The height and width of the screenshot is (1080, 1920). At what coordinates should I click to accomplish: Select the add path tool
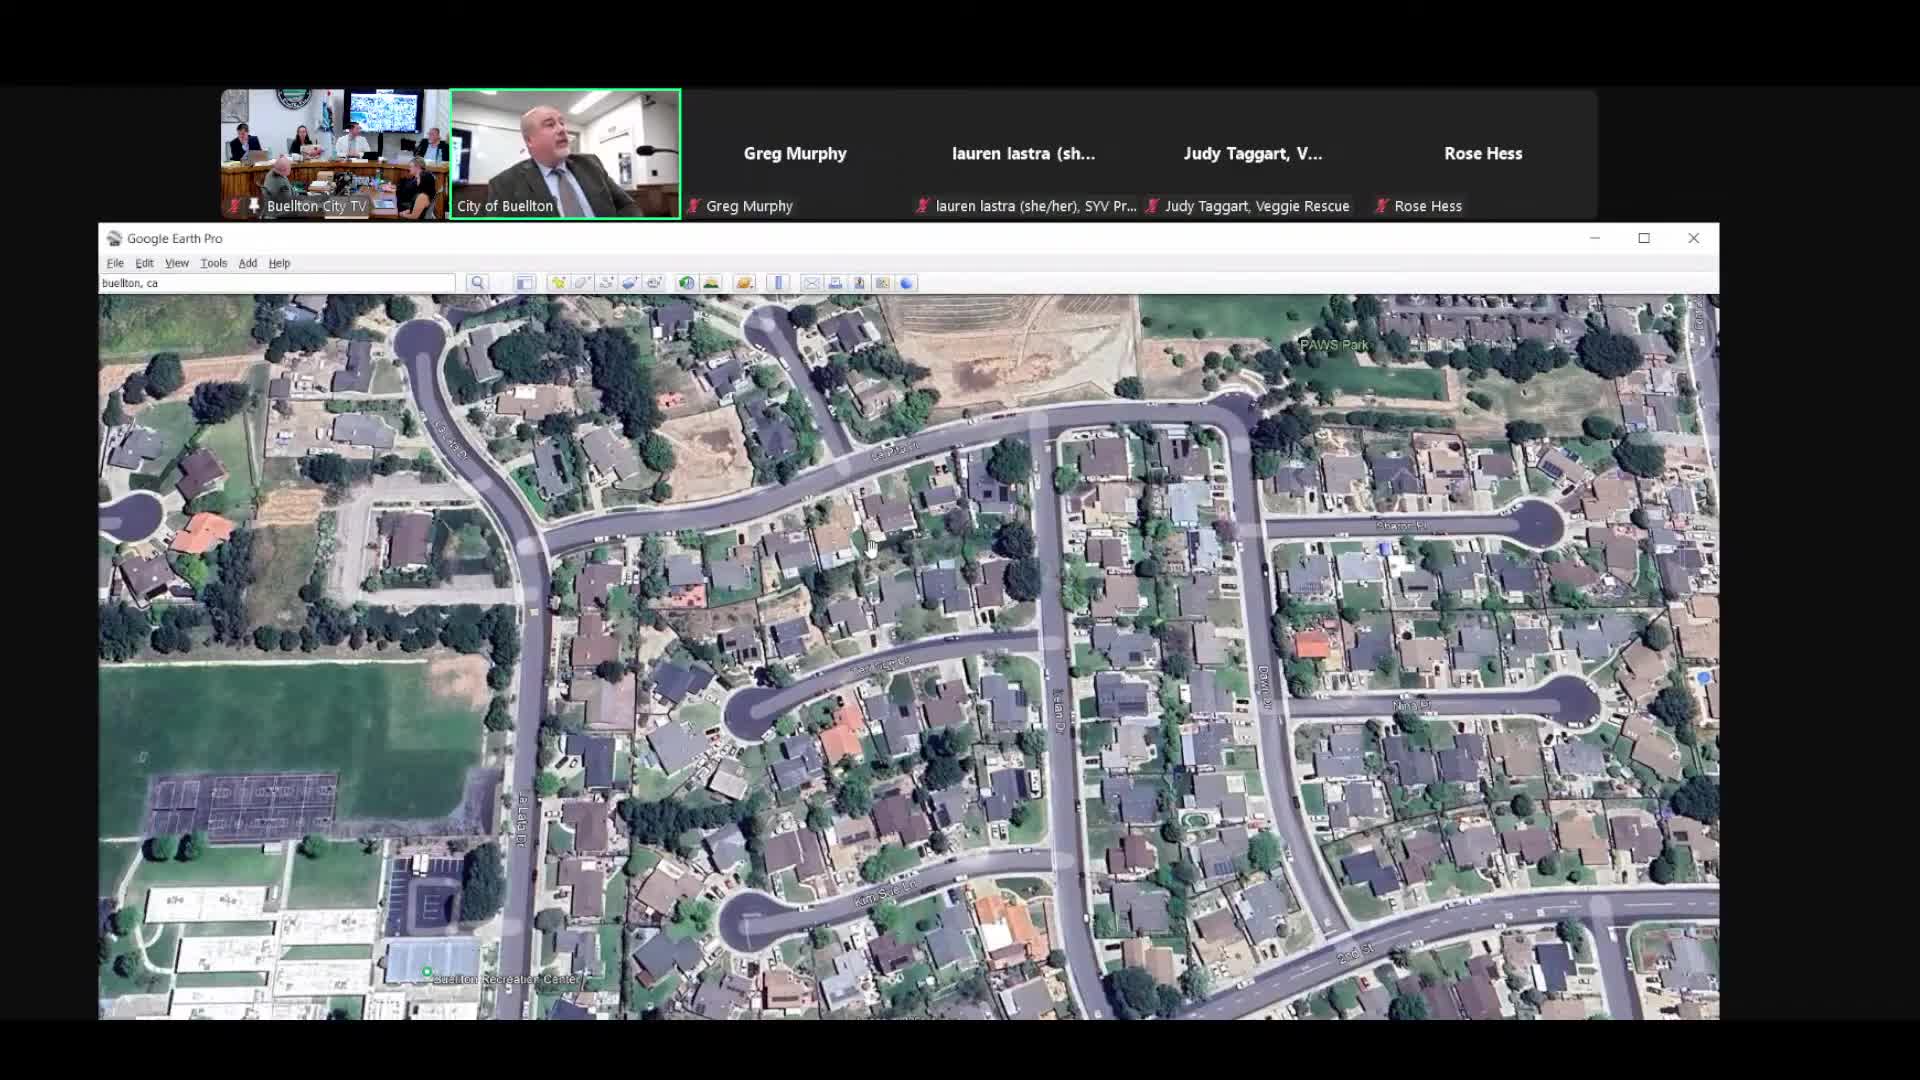[606, 283]
